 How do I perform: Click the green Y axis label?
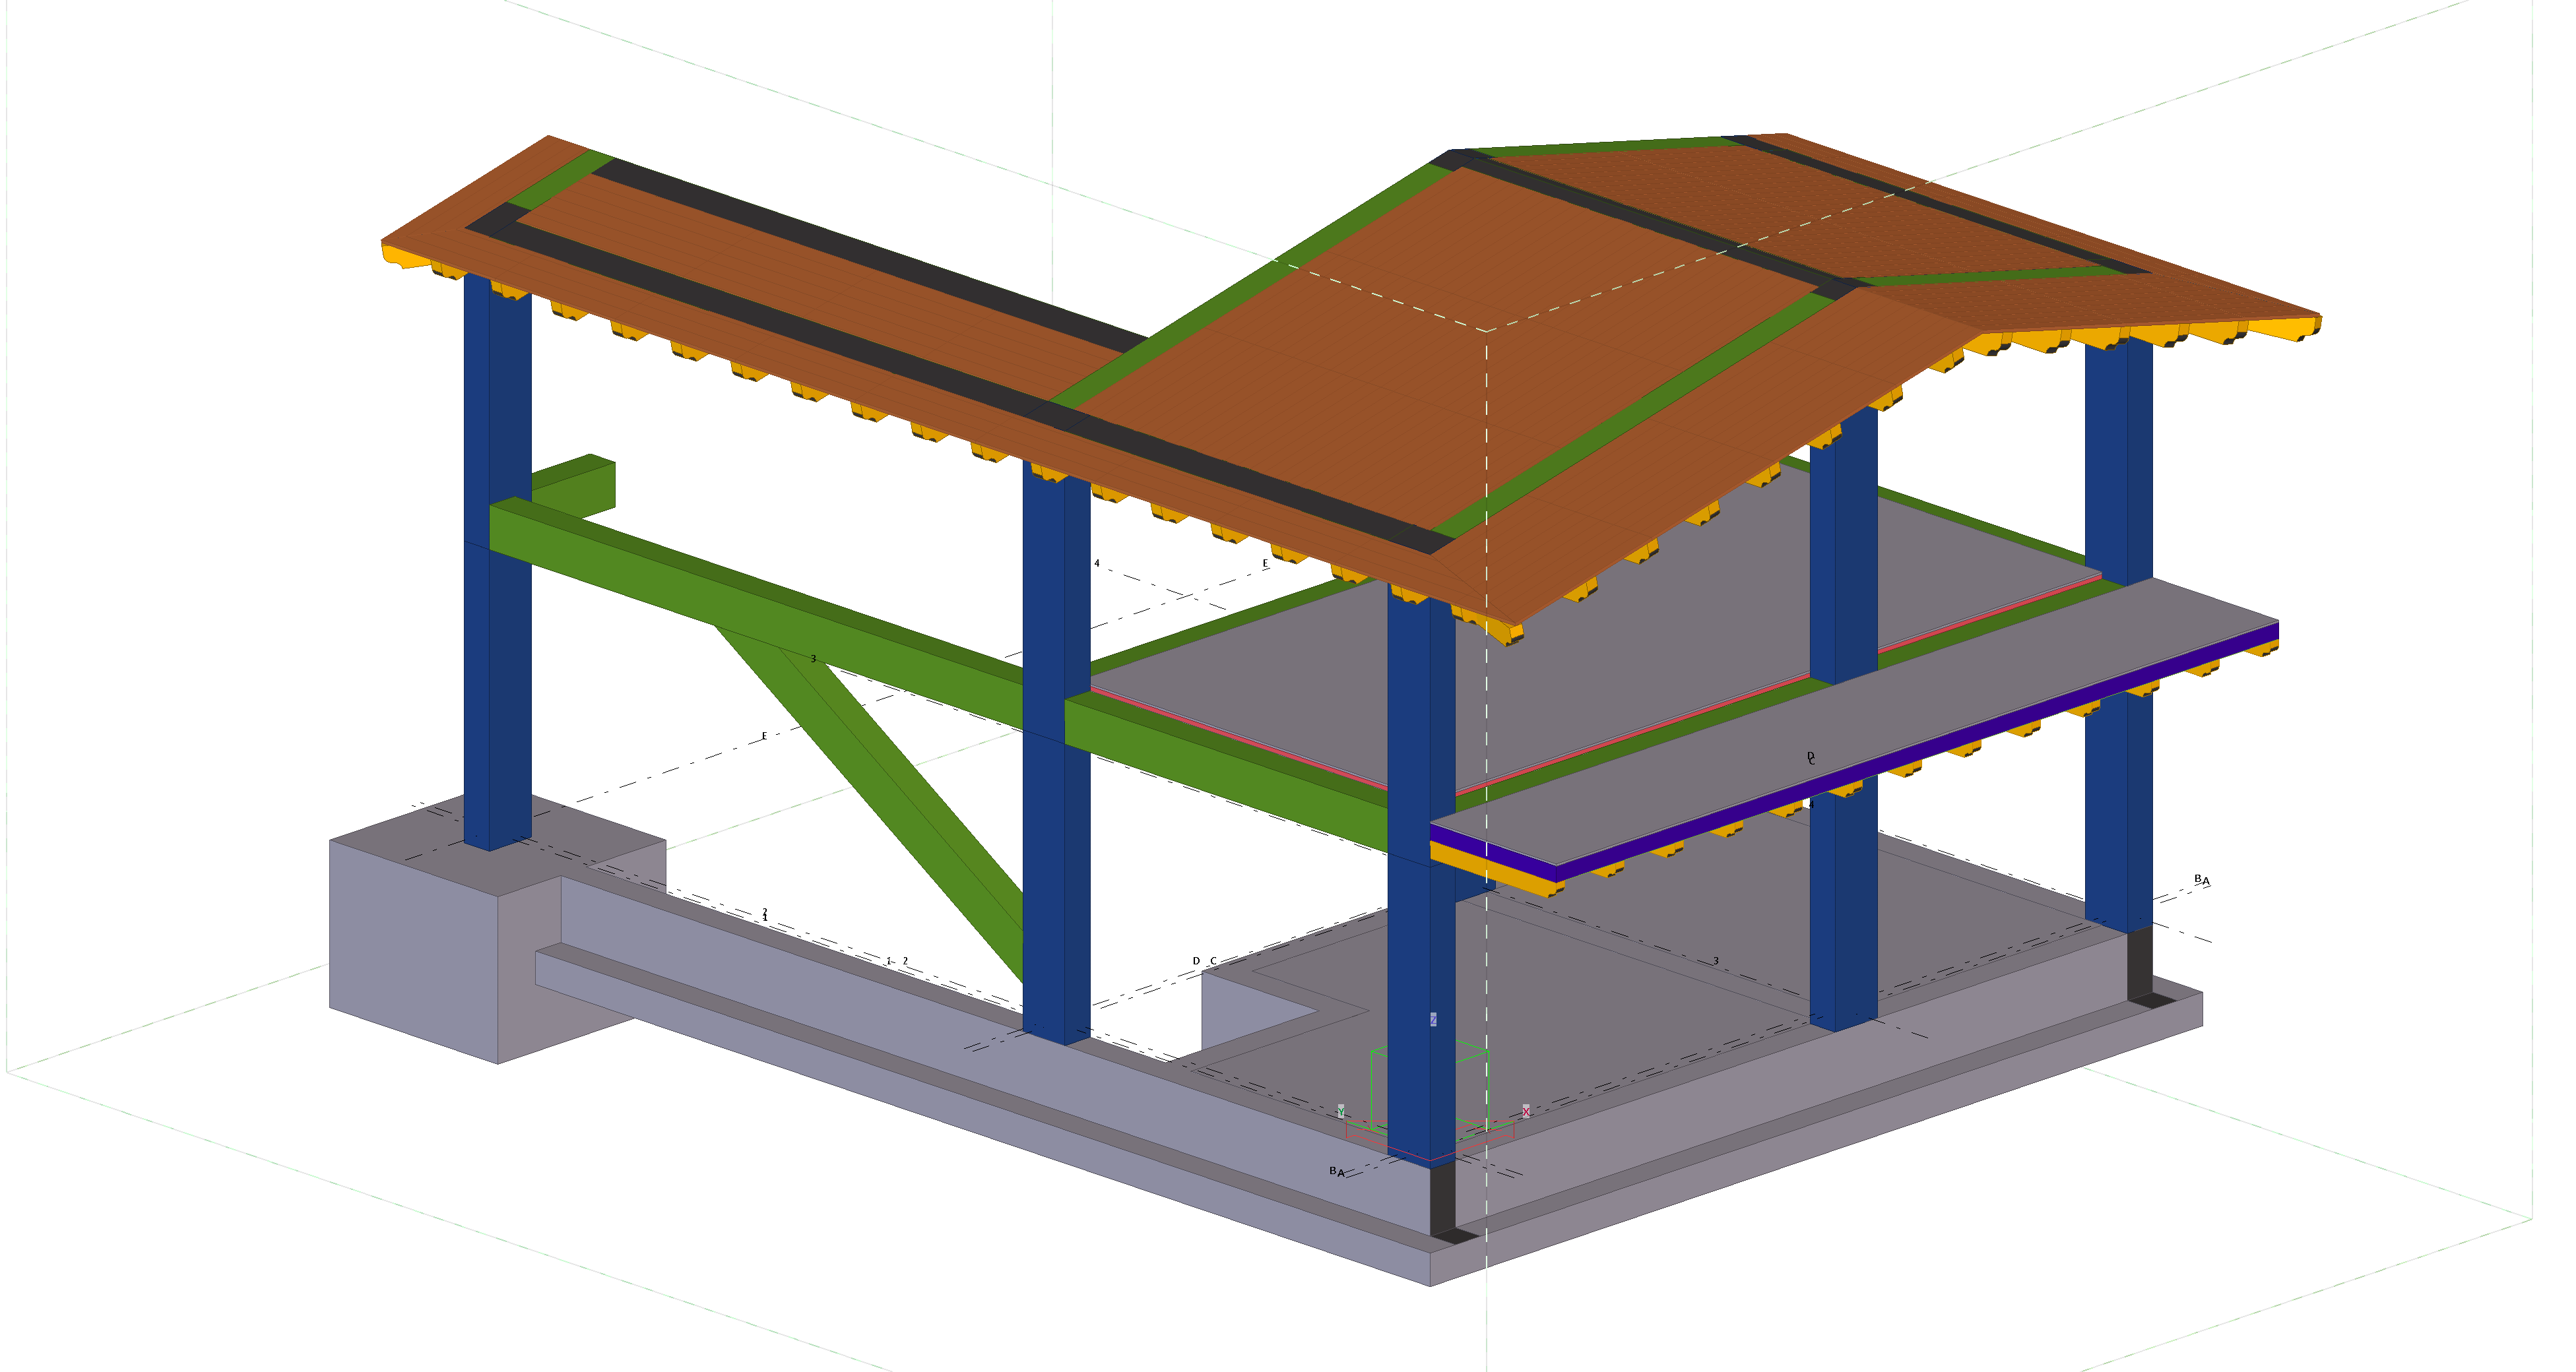click(x=1340, y=1112)
